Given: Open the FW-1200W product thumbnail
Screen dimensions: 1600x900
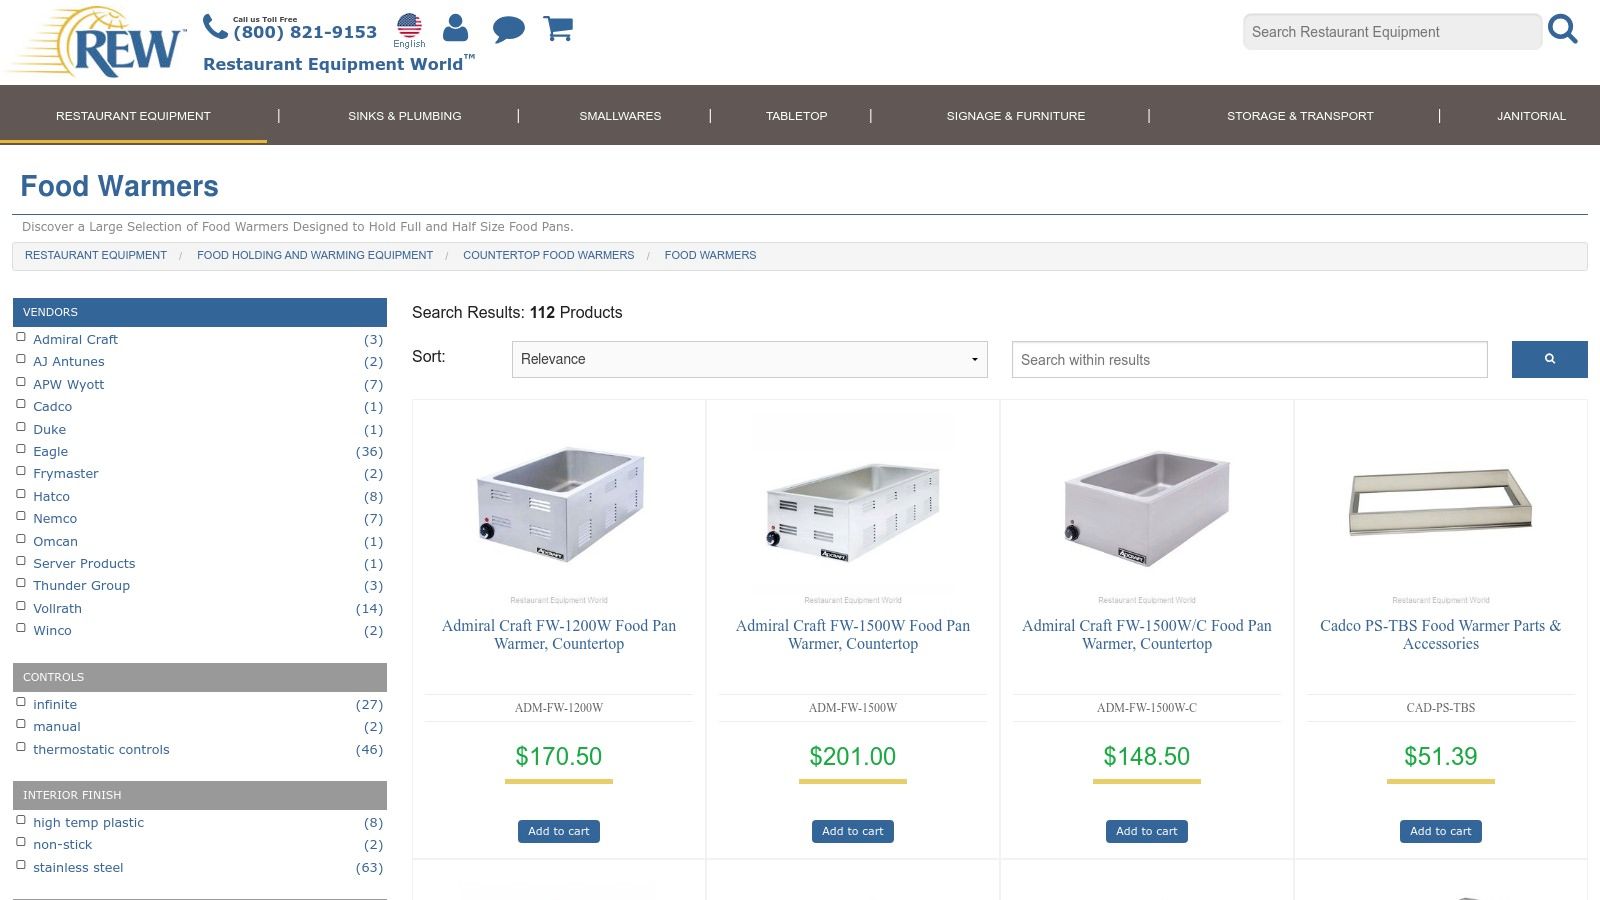Looking at the screenshot, I should (x=559, y=504).
